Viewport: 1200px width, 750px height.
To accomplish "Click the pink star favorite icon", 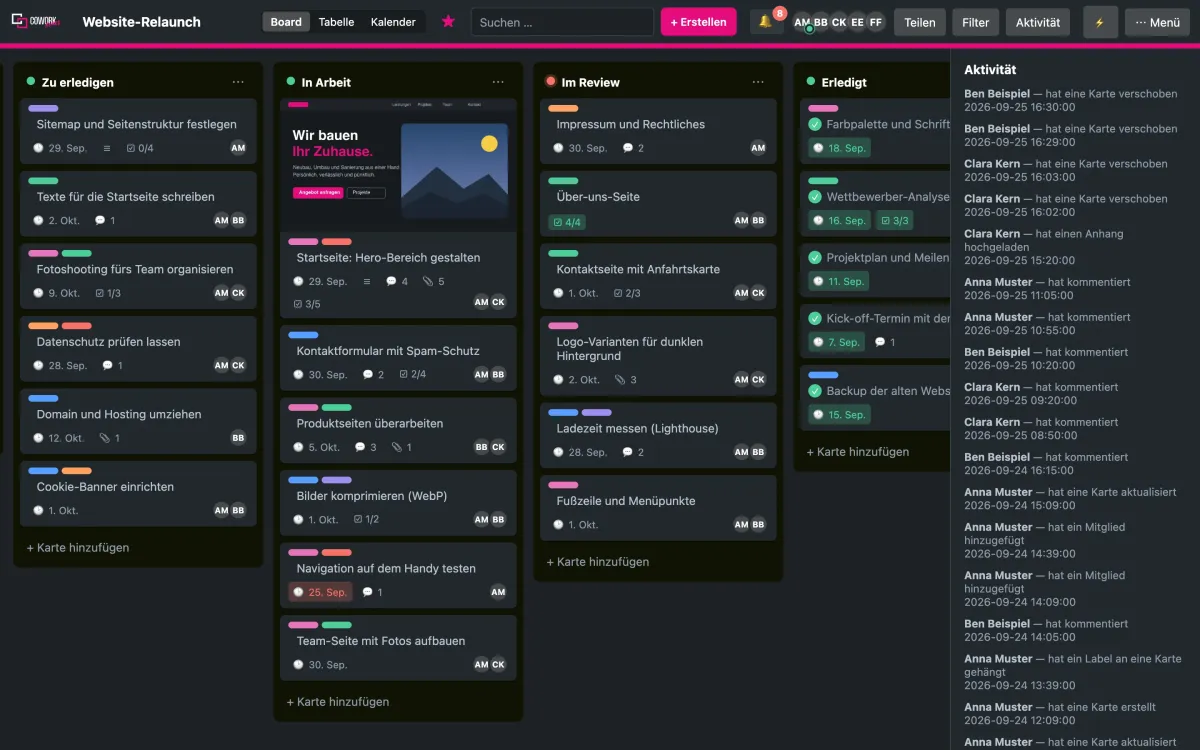I will click(x=448, y=22).
